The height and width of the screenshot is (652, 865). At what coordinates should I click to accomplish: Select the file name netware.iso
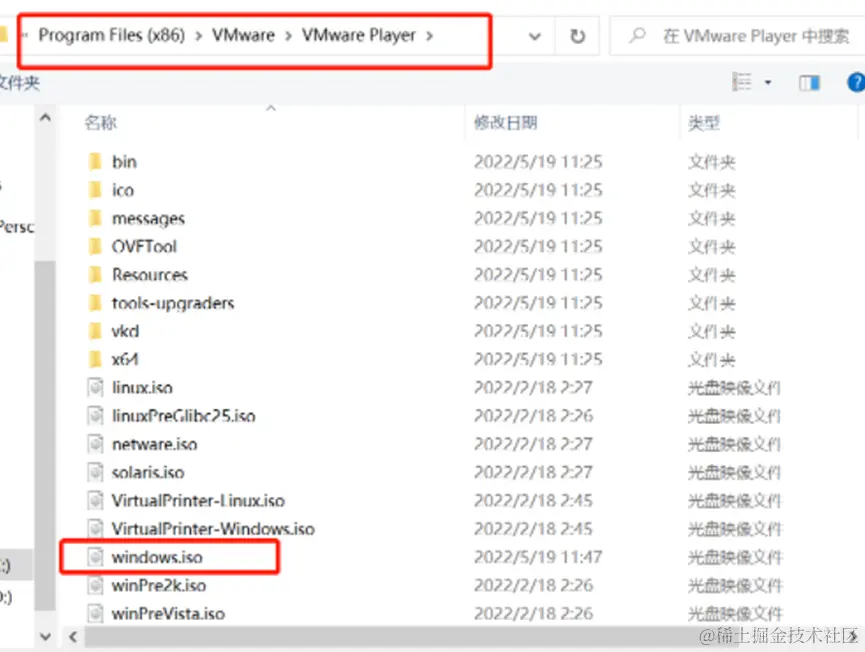point(154,444)
